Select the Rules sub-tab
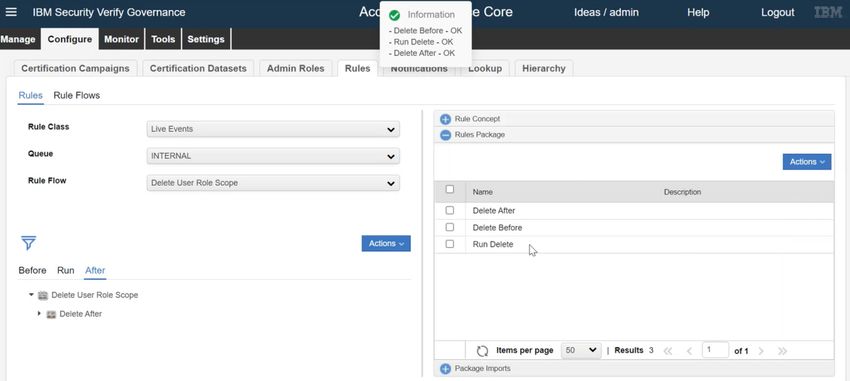 pyautogui.click(x=30, y=95)
